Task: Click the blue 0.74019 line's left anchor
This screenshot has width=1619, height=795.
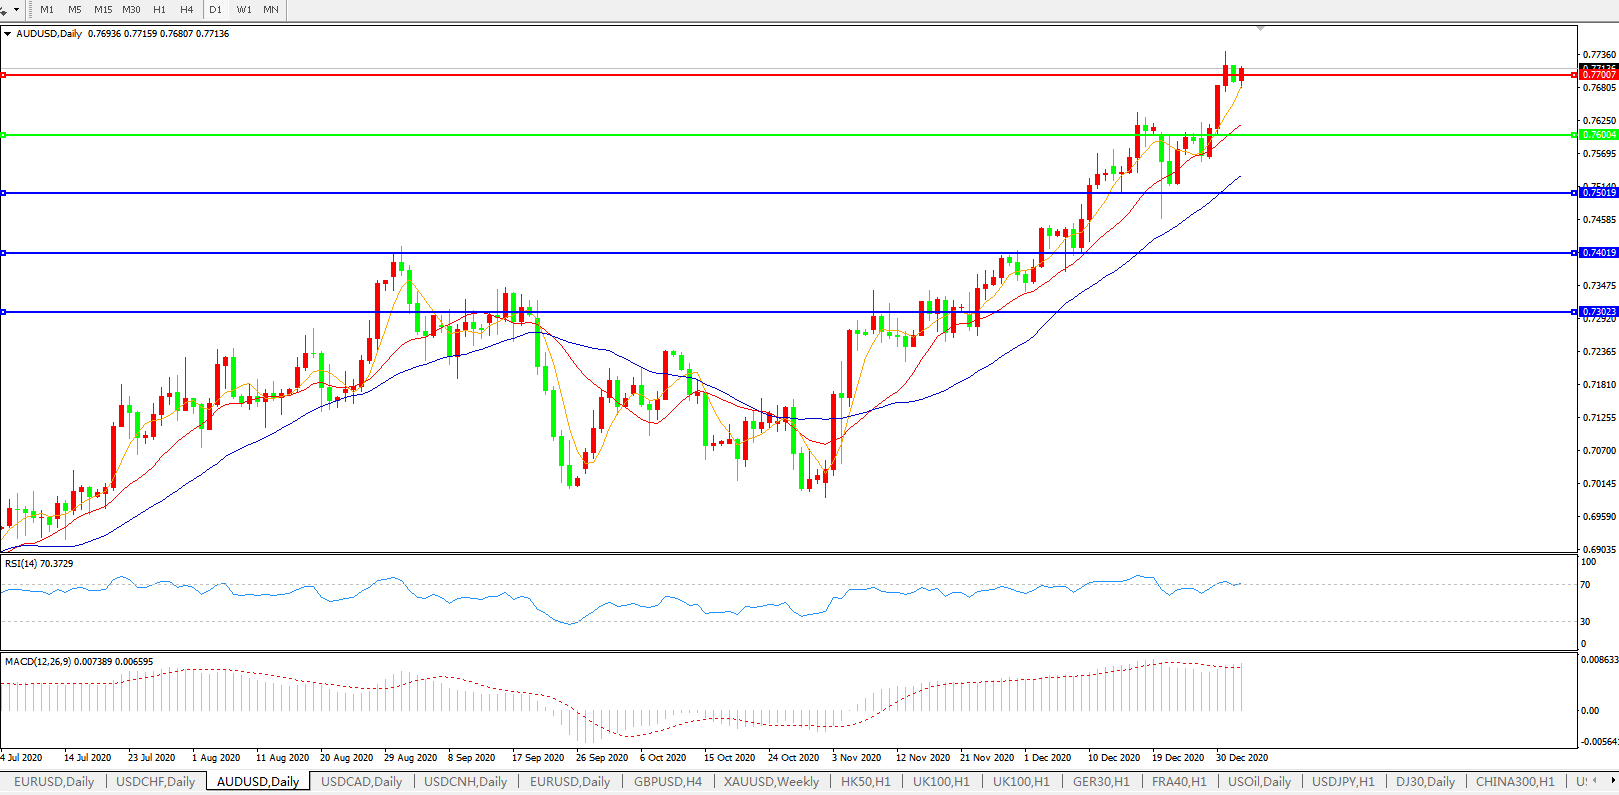Action: tap(4, 253)
